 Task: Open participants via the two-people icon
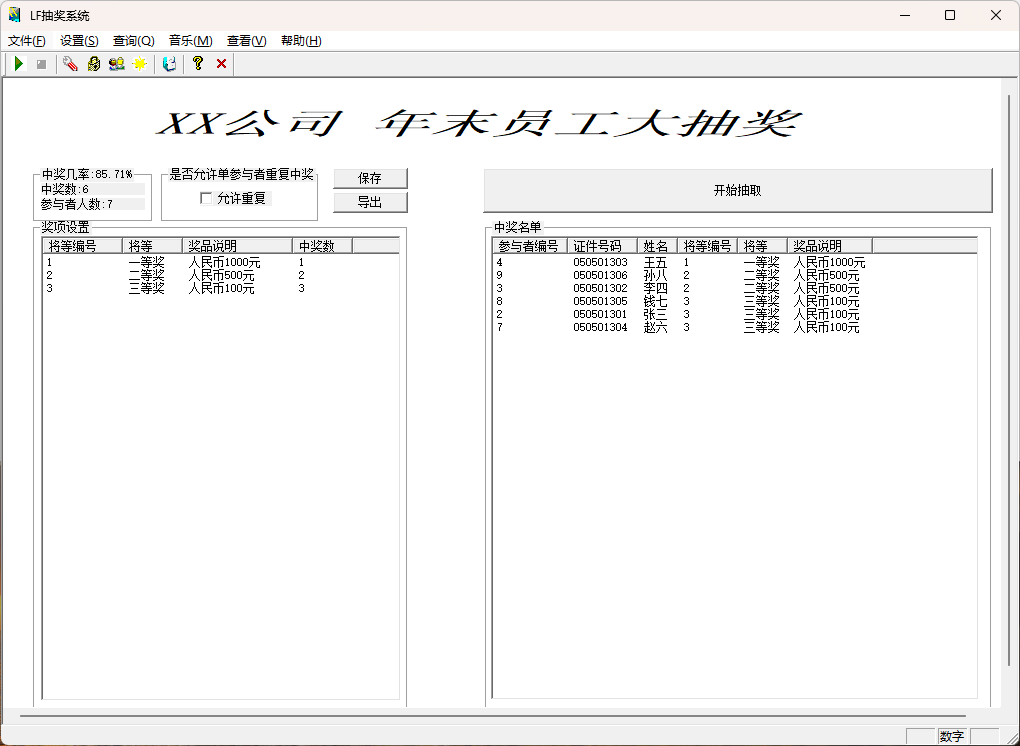point(117,64)
